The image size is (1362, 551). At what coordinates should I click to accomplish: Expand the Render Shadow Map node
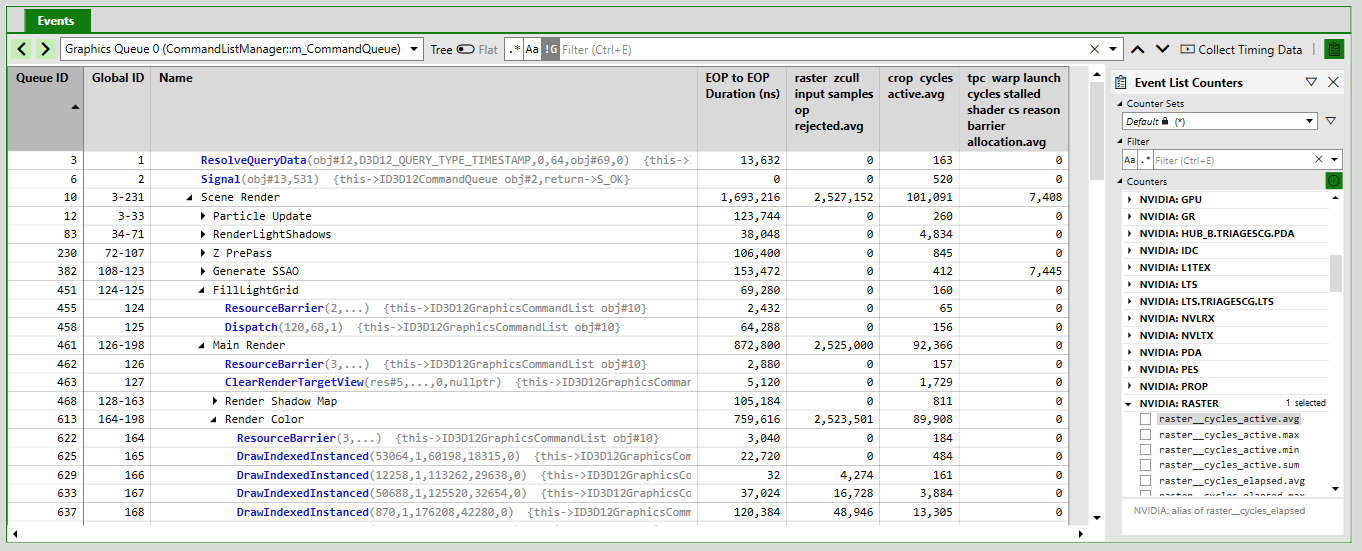215,401
